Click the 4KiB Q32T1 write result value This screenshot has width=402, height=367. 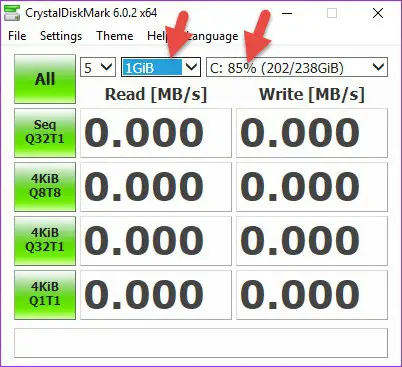click(x=312, y=241)
